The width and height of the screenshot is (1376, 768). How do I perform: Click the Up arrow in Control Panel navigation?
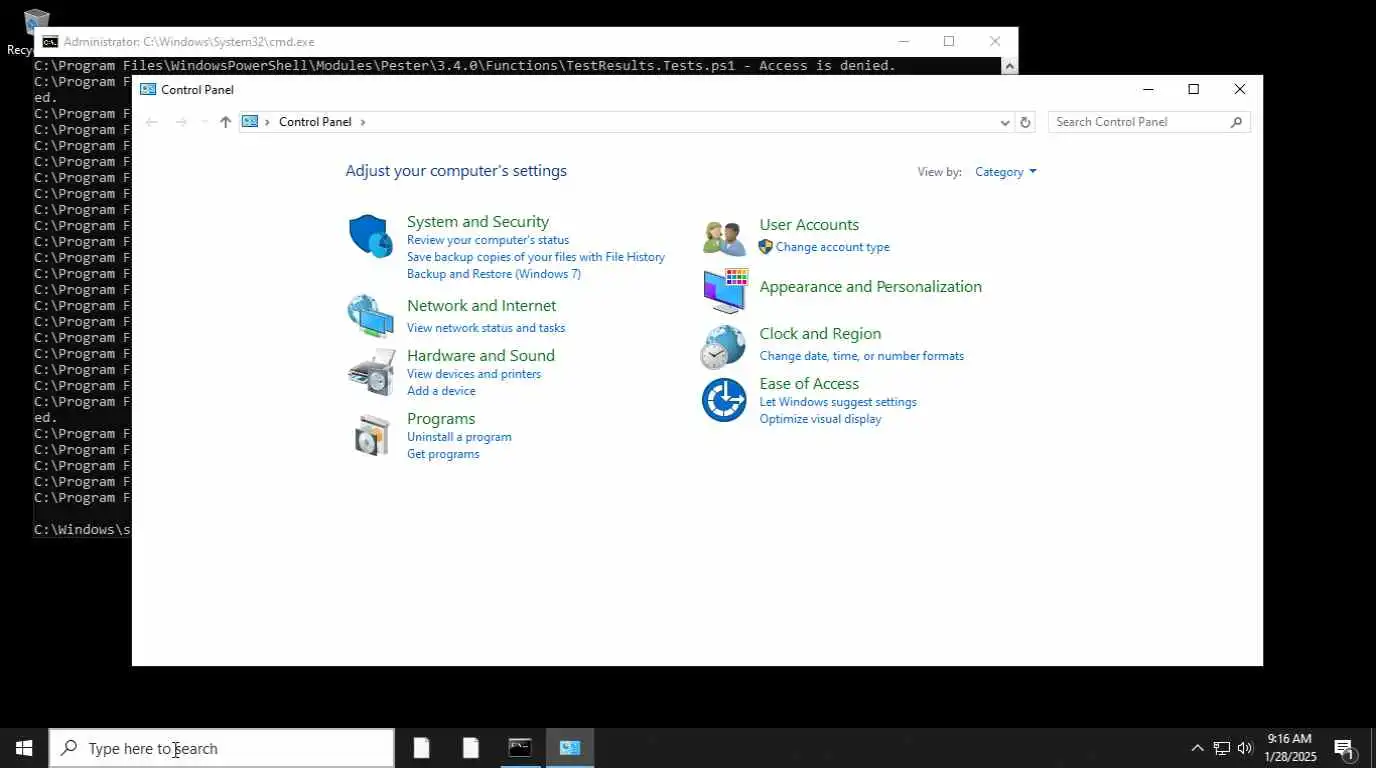click(225, 122)
